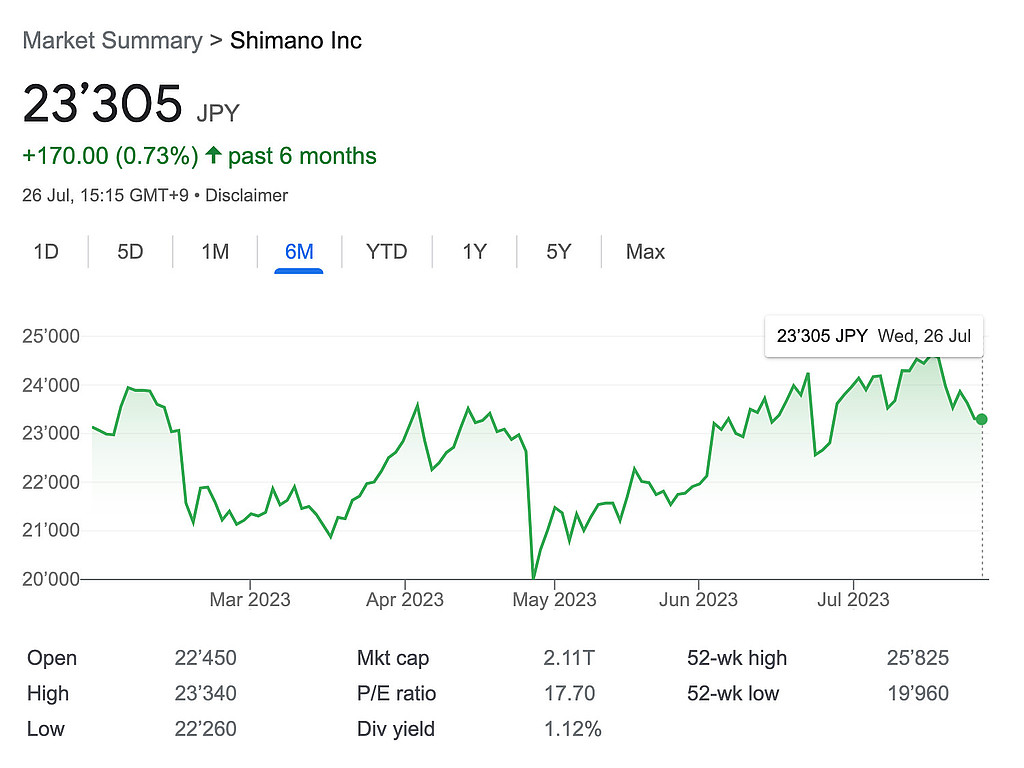This screenshot has width=1024, height=768.
Task: Click the 52-wk high value
Action: pyautogui.click(x=915, y=658)
